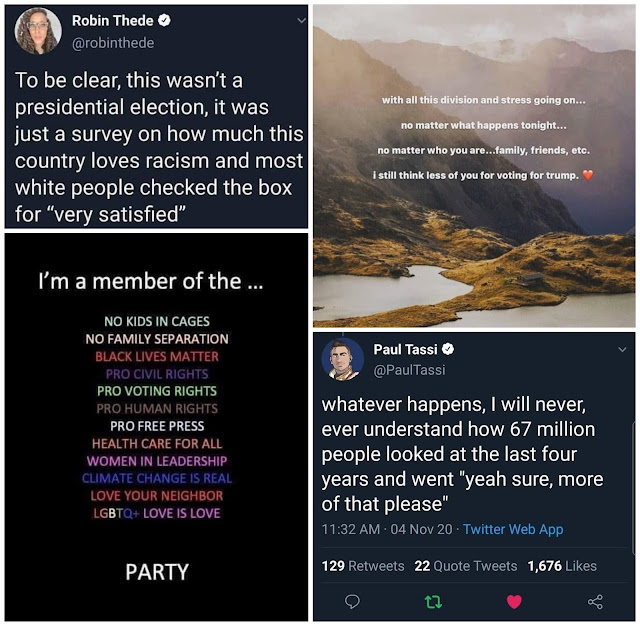This screenshot has width=640, height=626.
Task: Expand the chevron menu on Robin Thede's tweet
Action: coord(301,20)
